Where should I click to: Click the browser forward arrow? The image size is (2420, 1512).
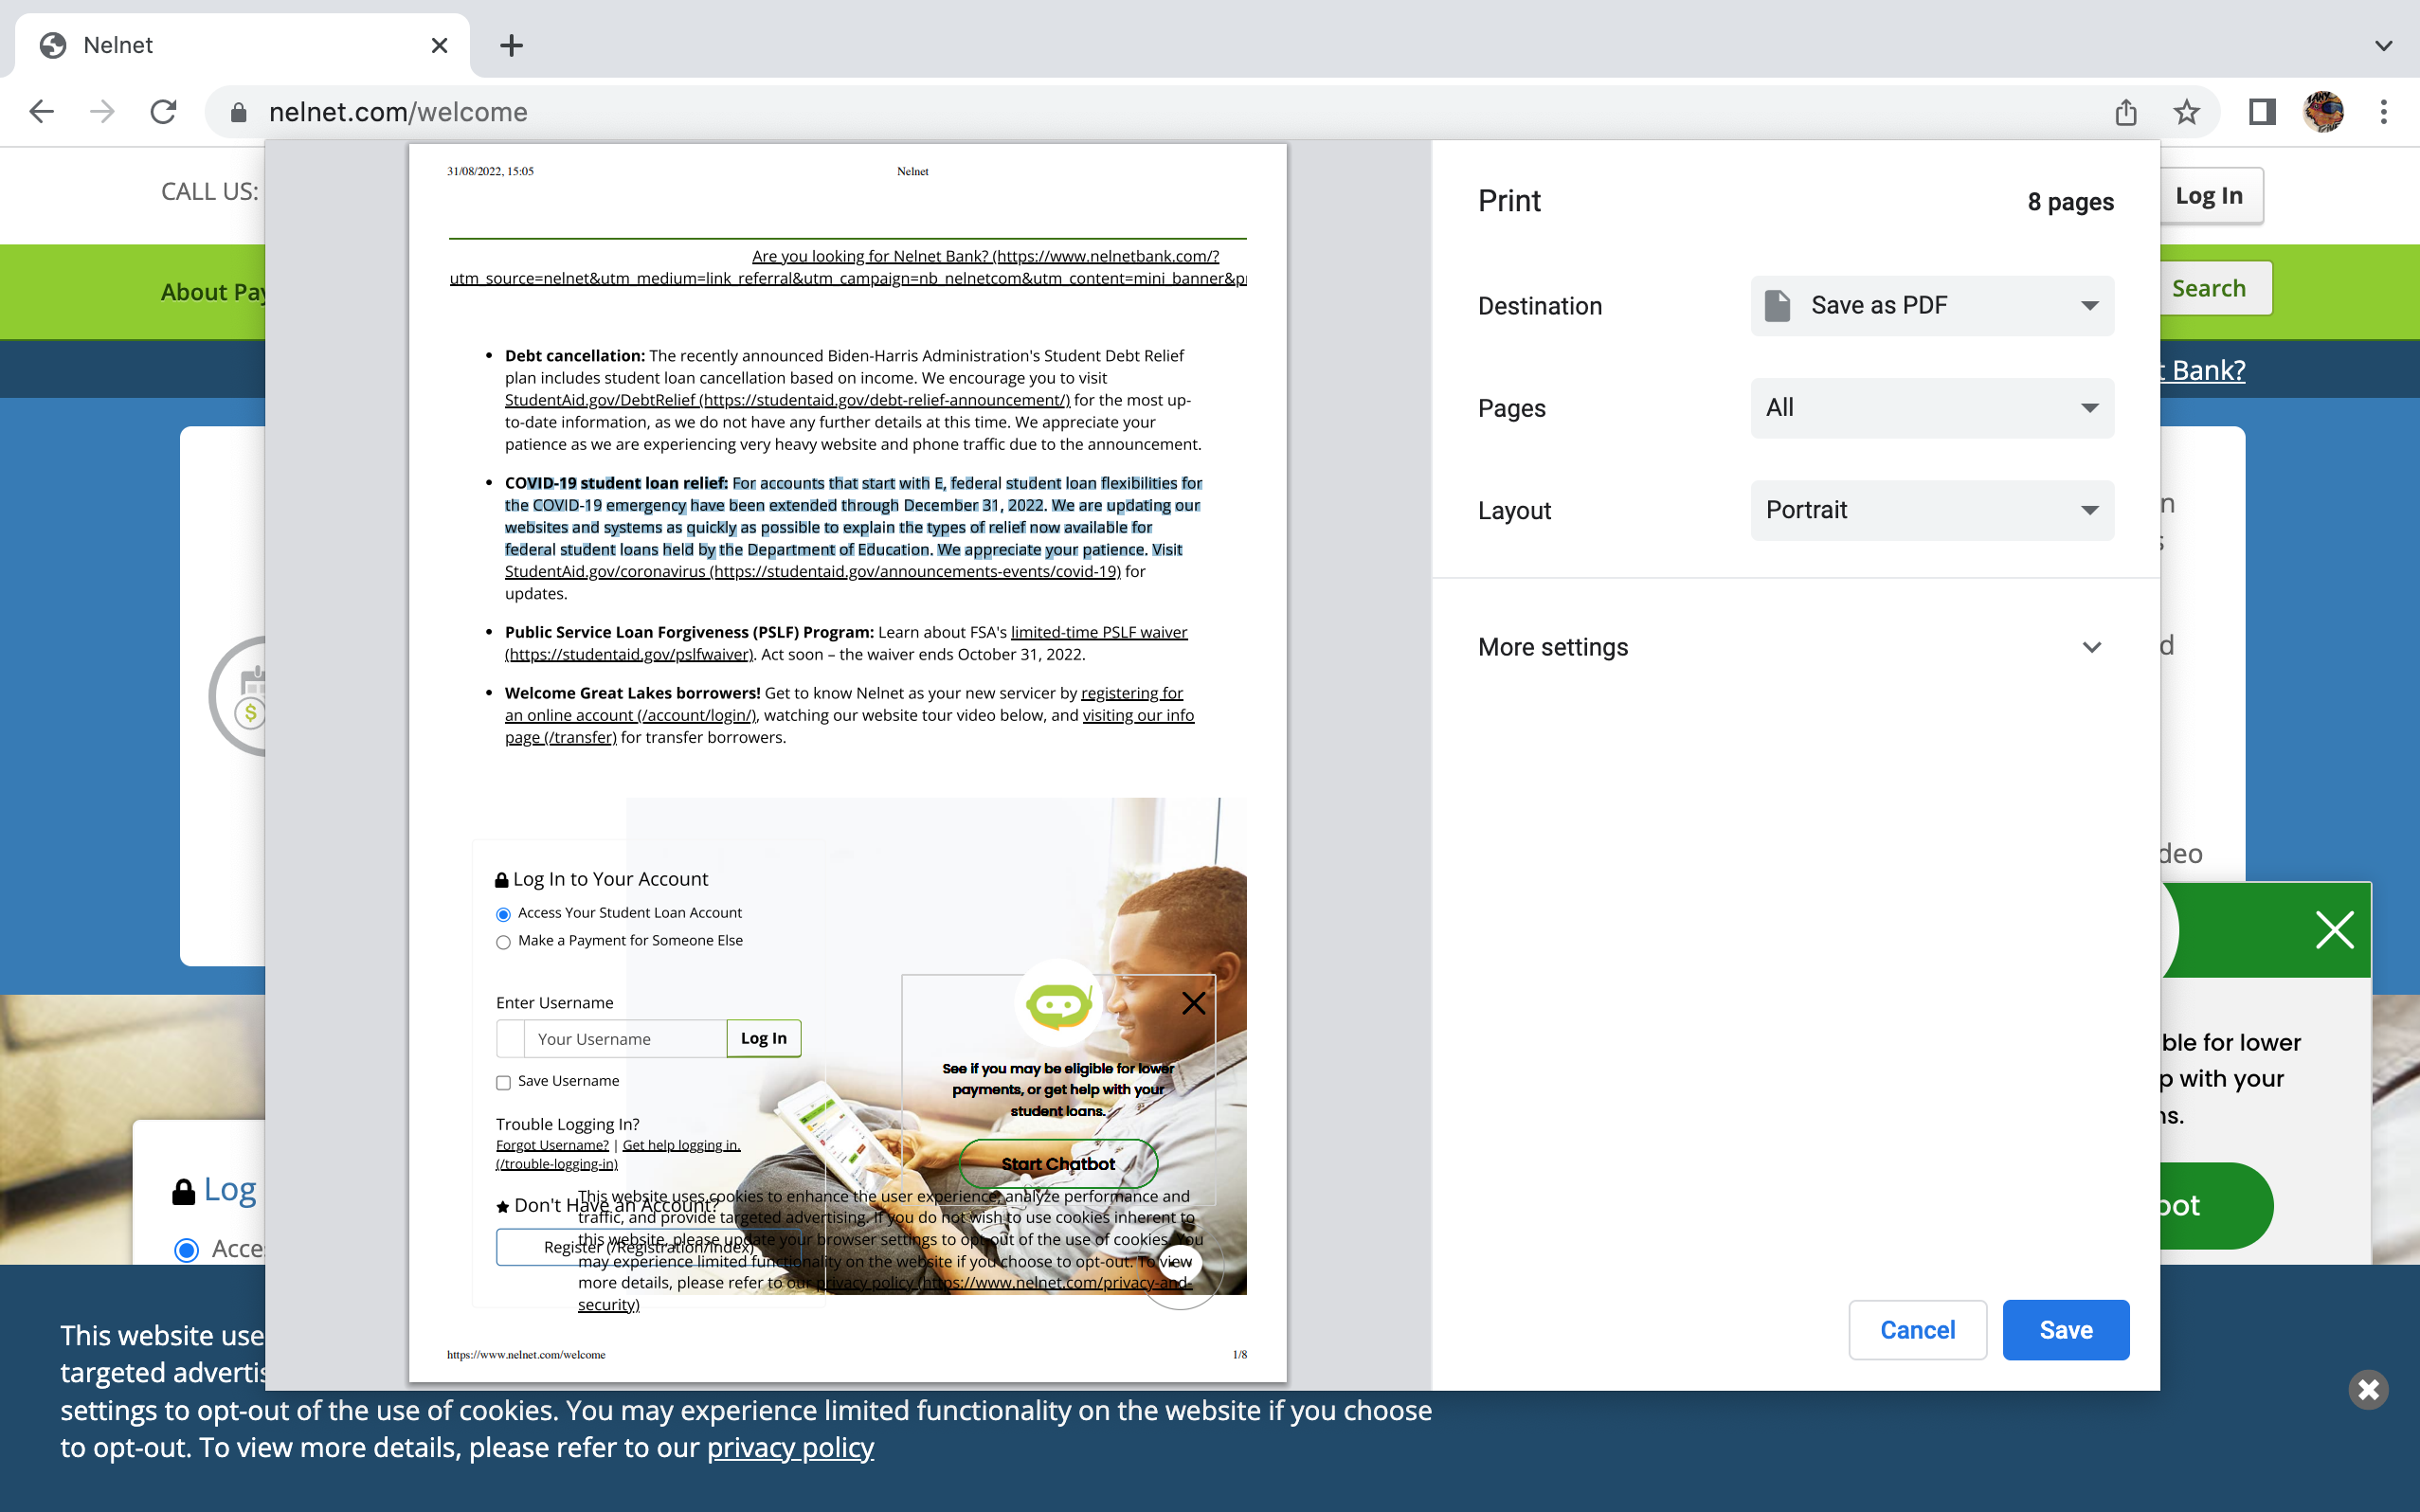[x=102, y=112]
